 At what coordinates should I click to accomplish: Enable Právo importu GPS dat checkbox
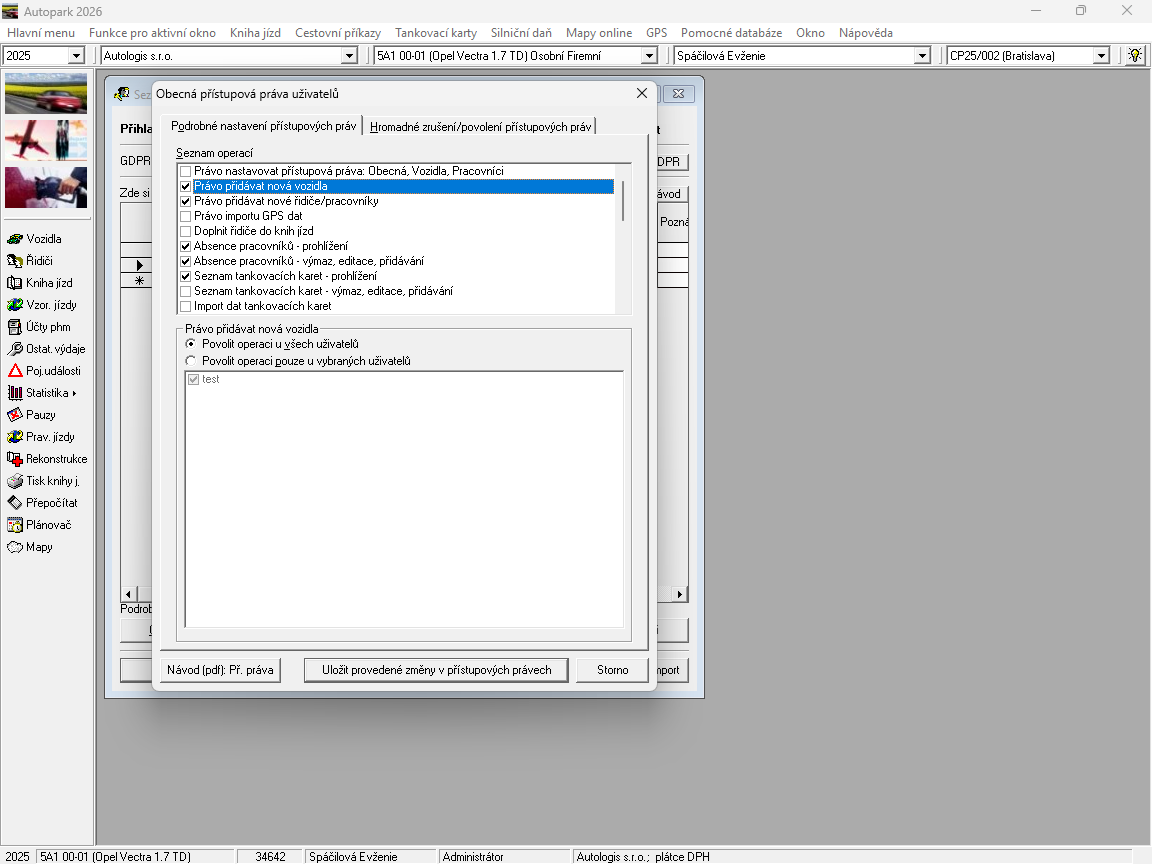pyautogui.click(x=185, y=216)
